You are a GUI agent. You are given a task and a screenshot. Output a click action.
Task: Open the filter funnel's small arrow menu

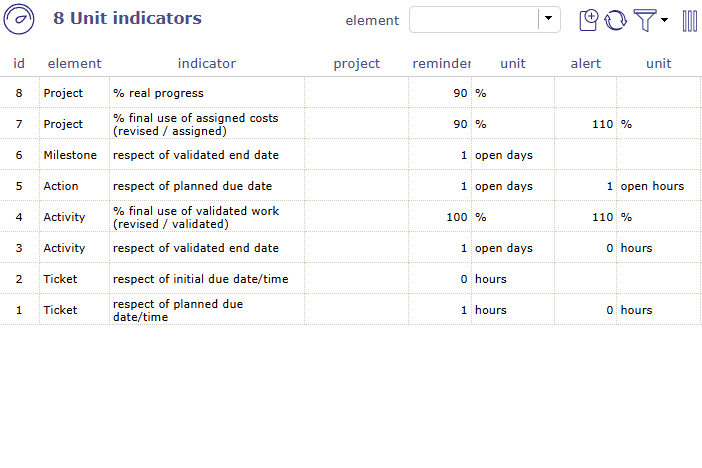pos(664,21)
